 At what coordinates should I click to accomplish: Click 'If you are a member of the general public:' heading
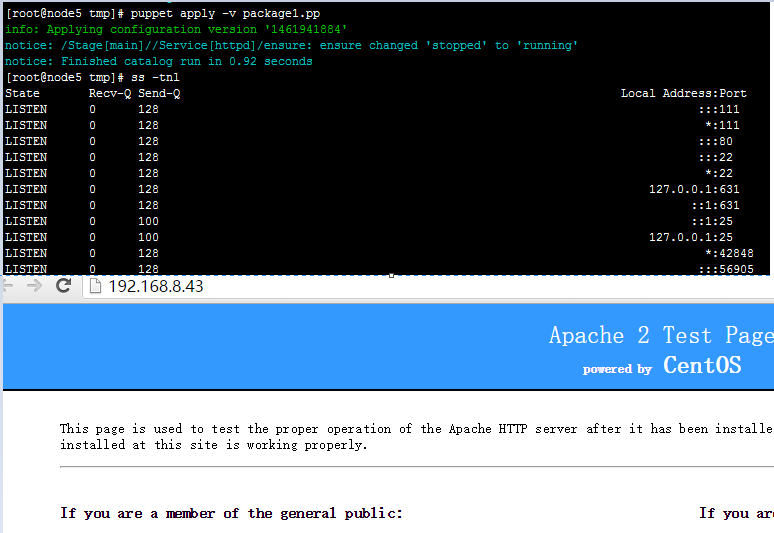231,513
